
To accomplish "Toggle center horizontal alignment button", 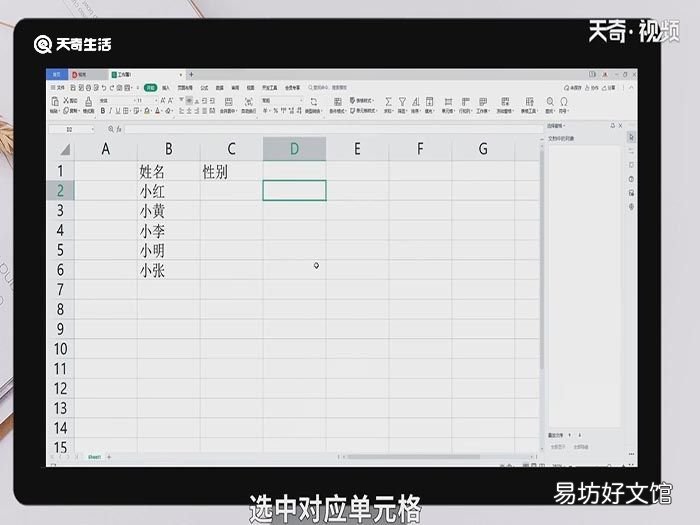I will [x=189, y=110].
